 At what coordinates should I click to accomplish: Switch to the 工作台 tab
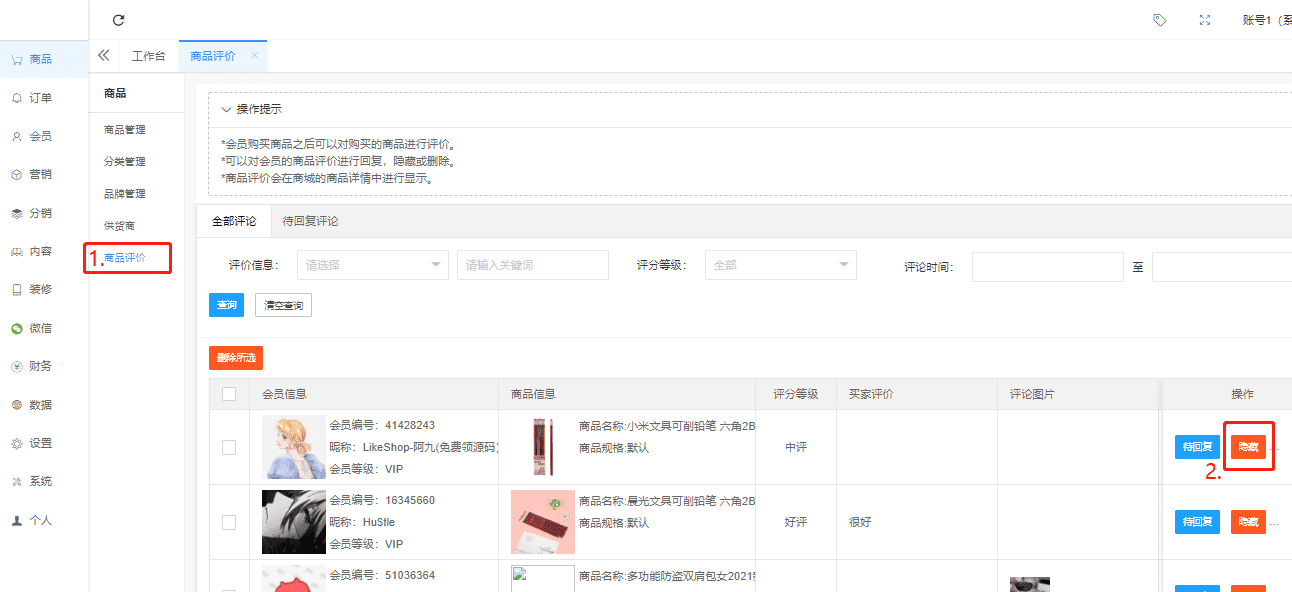[x=148, y=56]
